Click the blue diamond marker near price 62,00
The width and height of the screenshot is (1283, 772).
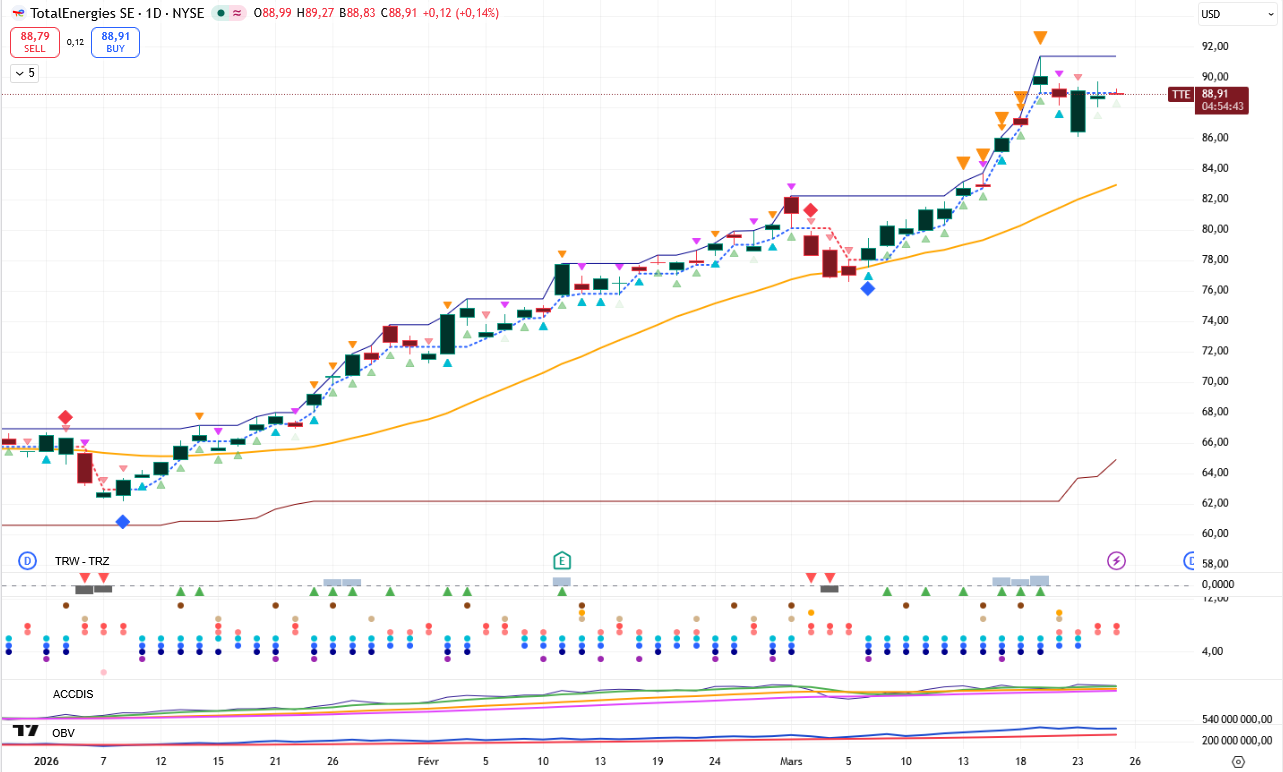123,521
